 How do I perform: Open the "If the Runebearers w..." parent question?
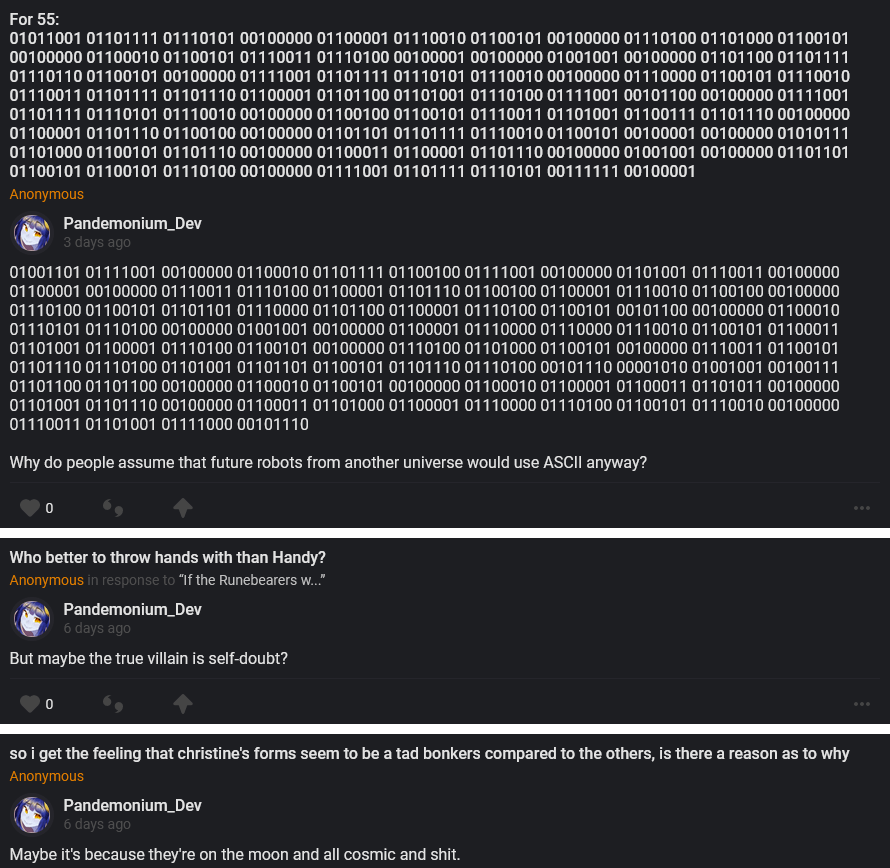point(251,581)
